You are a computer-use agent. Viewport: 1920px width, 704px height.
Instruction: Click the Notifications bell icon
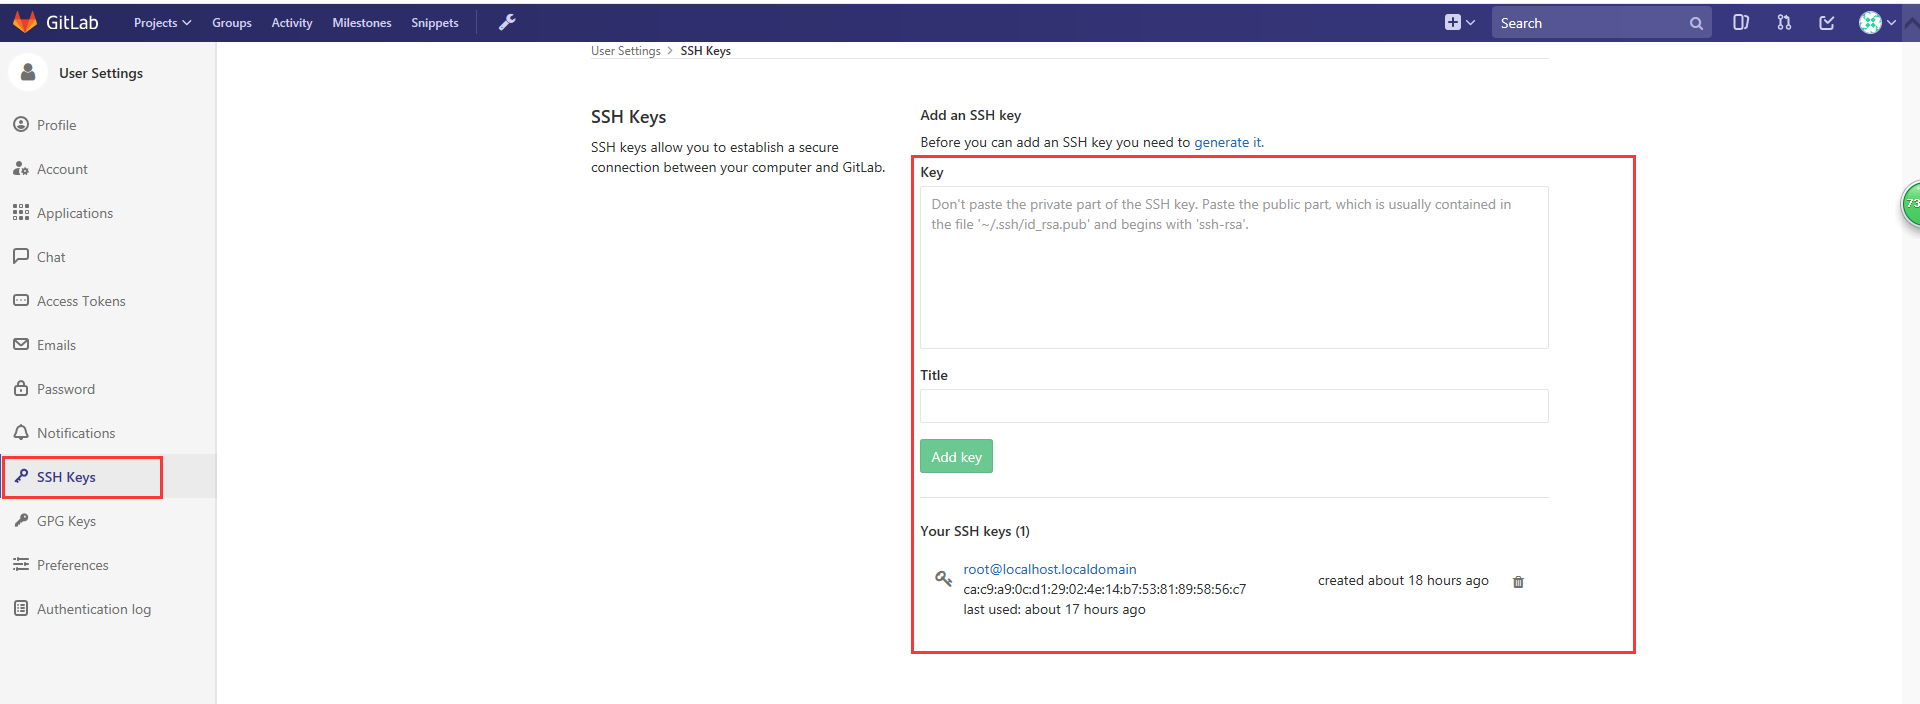[21, 432]
